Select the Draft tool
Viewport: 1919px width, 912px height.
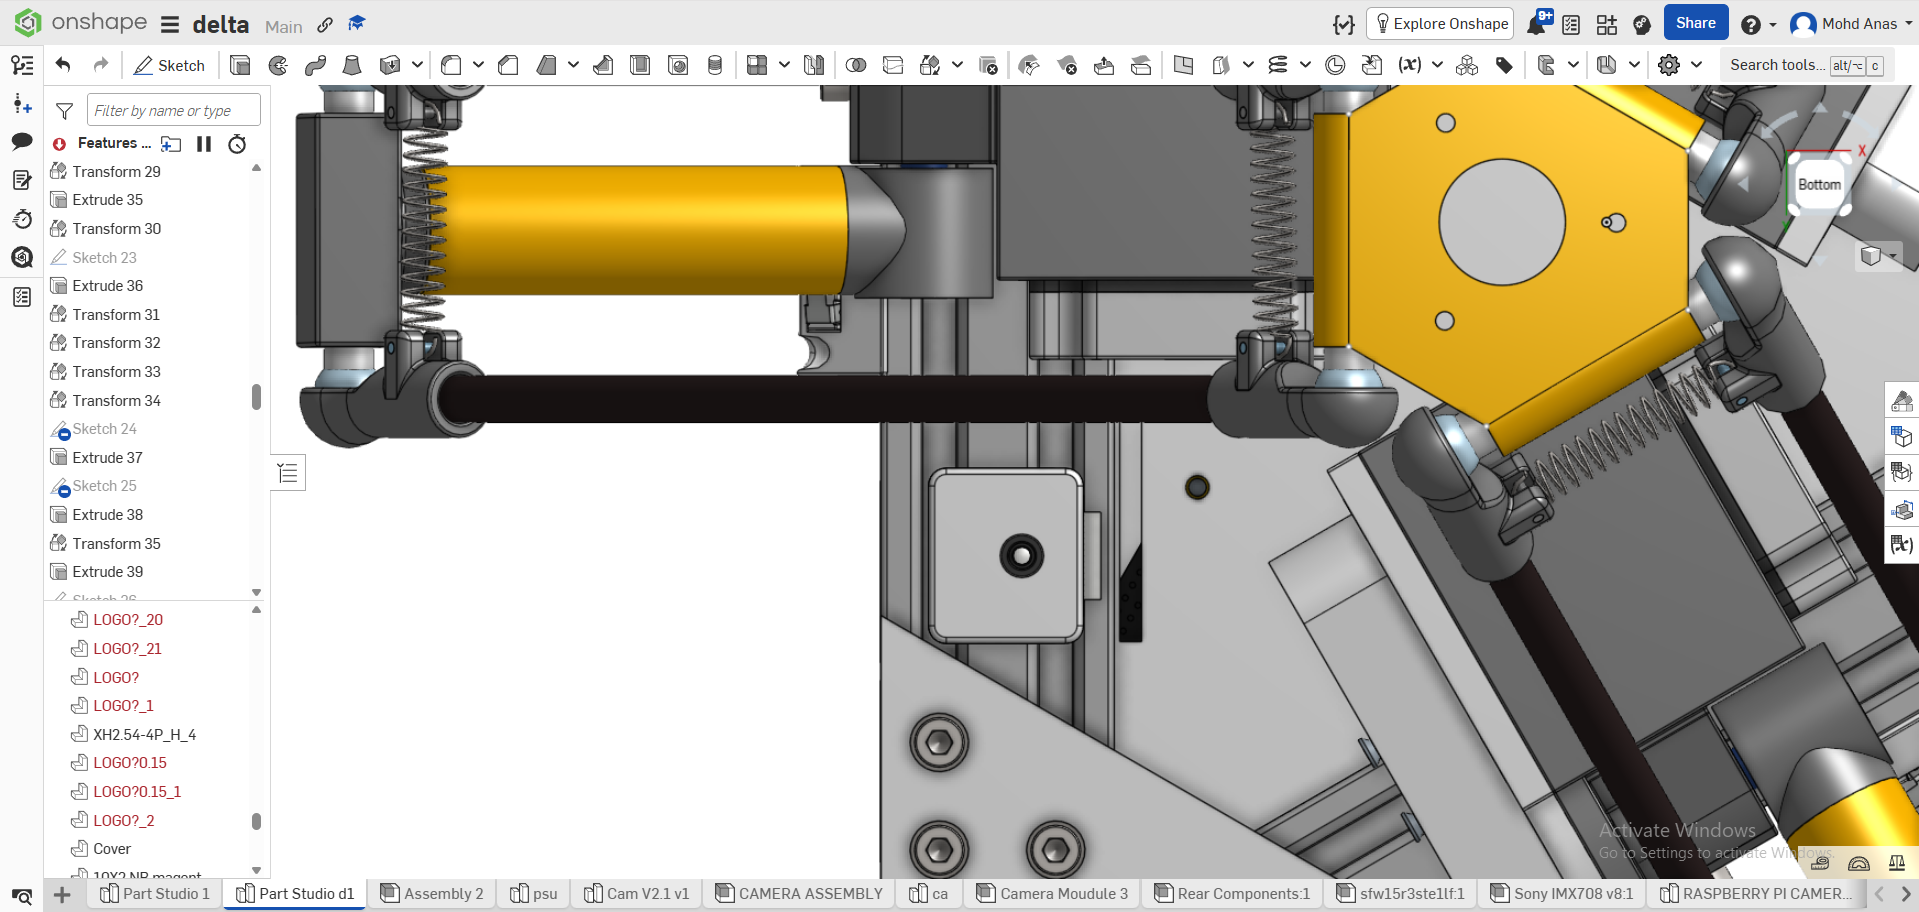coord(546,65)
